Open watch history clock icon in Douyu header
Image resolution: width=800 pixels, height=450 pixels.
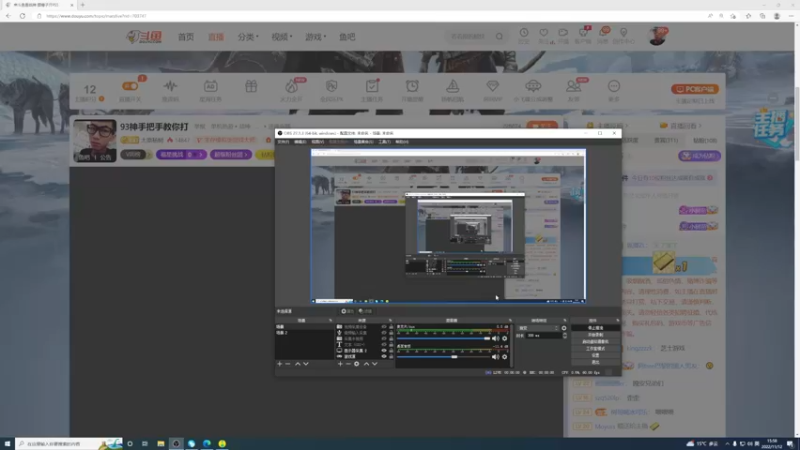pyautogui.click(x=524, y=33)
